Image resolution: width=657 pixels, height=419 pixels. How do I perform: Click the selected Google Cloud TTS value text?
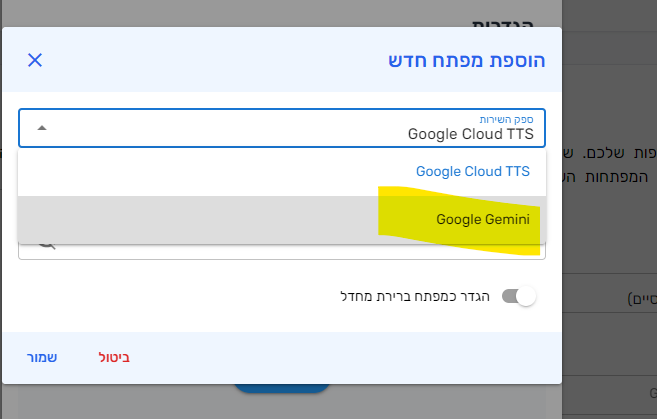471,134
